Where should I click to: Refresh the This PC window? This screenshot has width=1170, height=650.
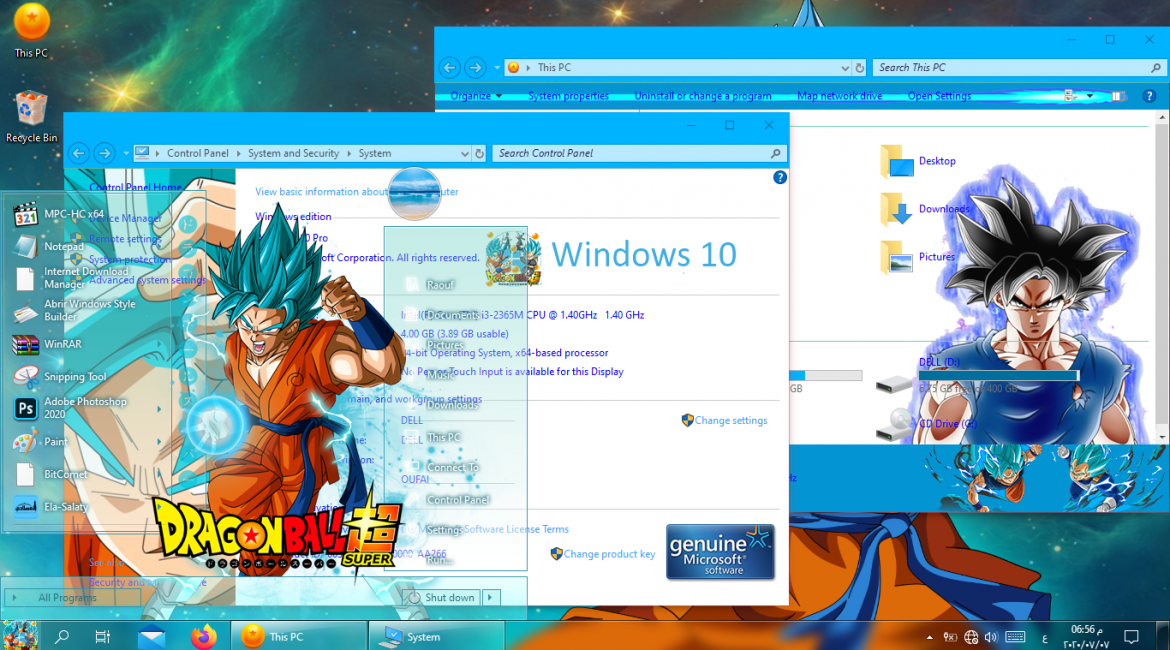[x=860, y=67]
